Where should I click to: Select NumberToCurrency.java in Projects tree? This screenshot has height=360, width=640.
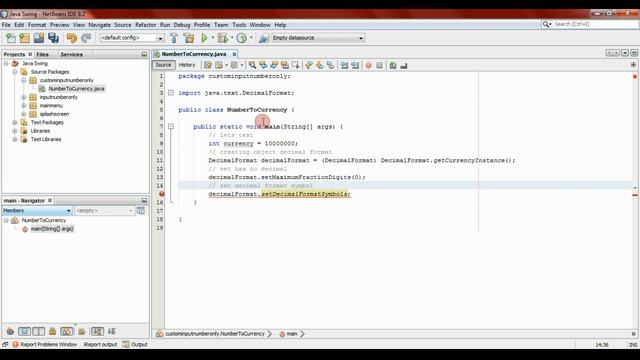(x=76, y=89)
